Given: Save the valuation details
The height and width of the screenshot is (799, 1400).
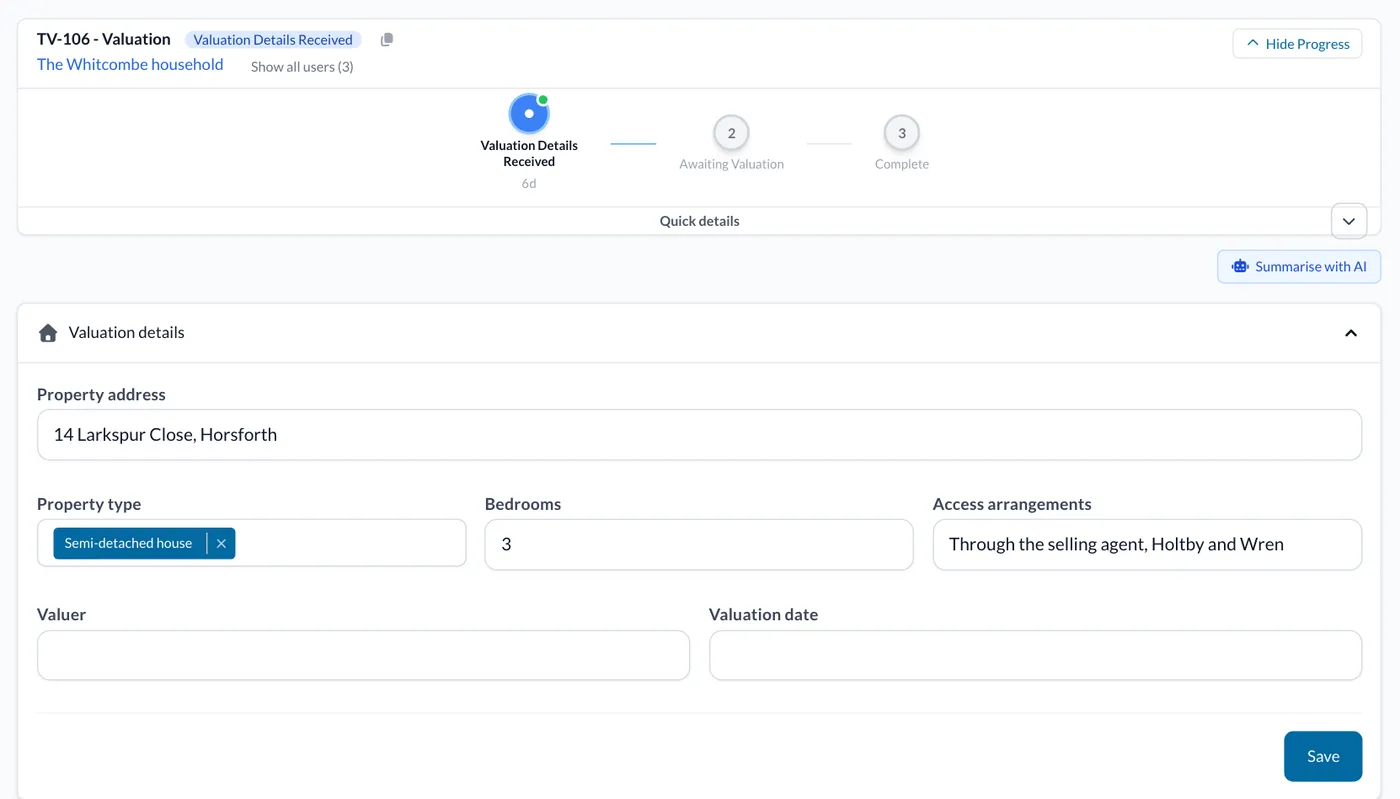Looking at the screenshot, I should pyautogui.click(x=1323, y=756).
